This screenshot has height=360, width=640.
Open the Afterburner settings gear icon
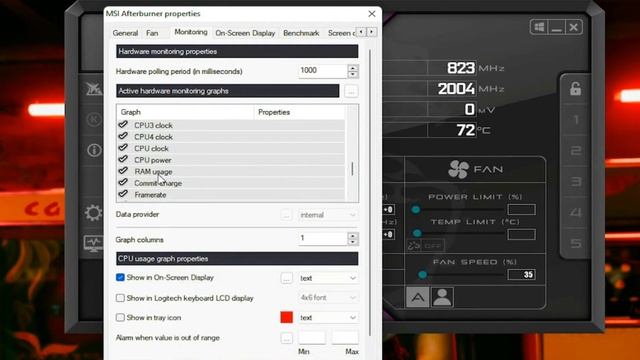coord(93,213)
